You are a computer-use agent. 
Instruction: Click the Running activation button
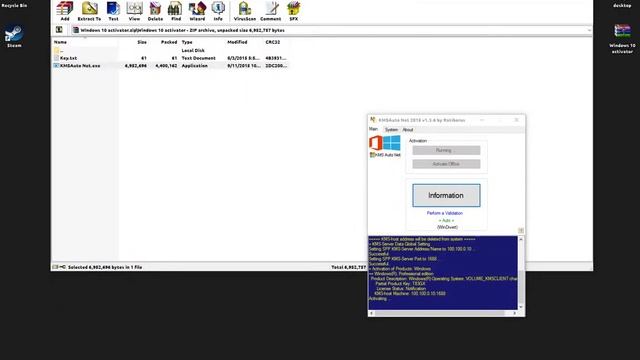pos(446,150)
